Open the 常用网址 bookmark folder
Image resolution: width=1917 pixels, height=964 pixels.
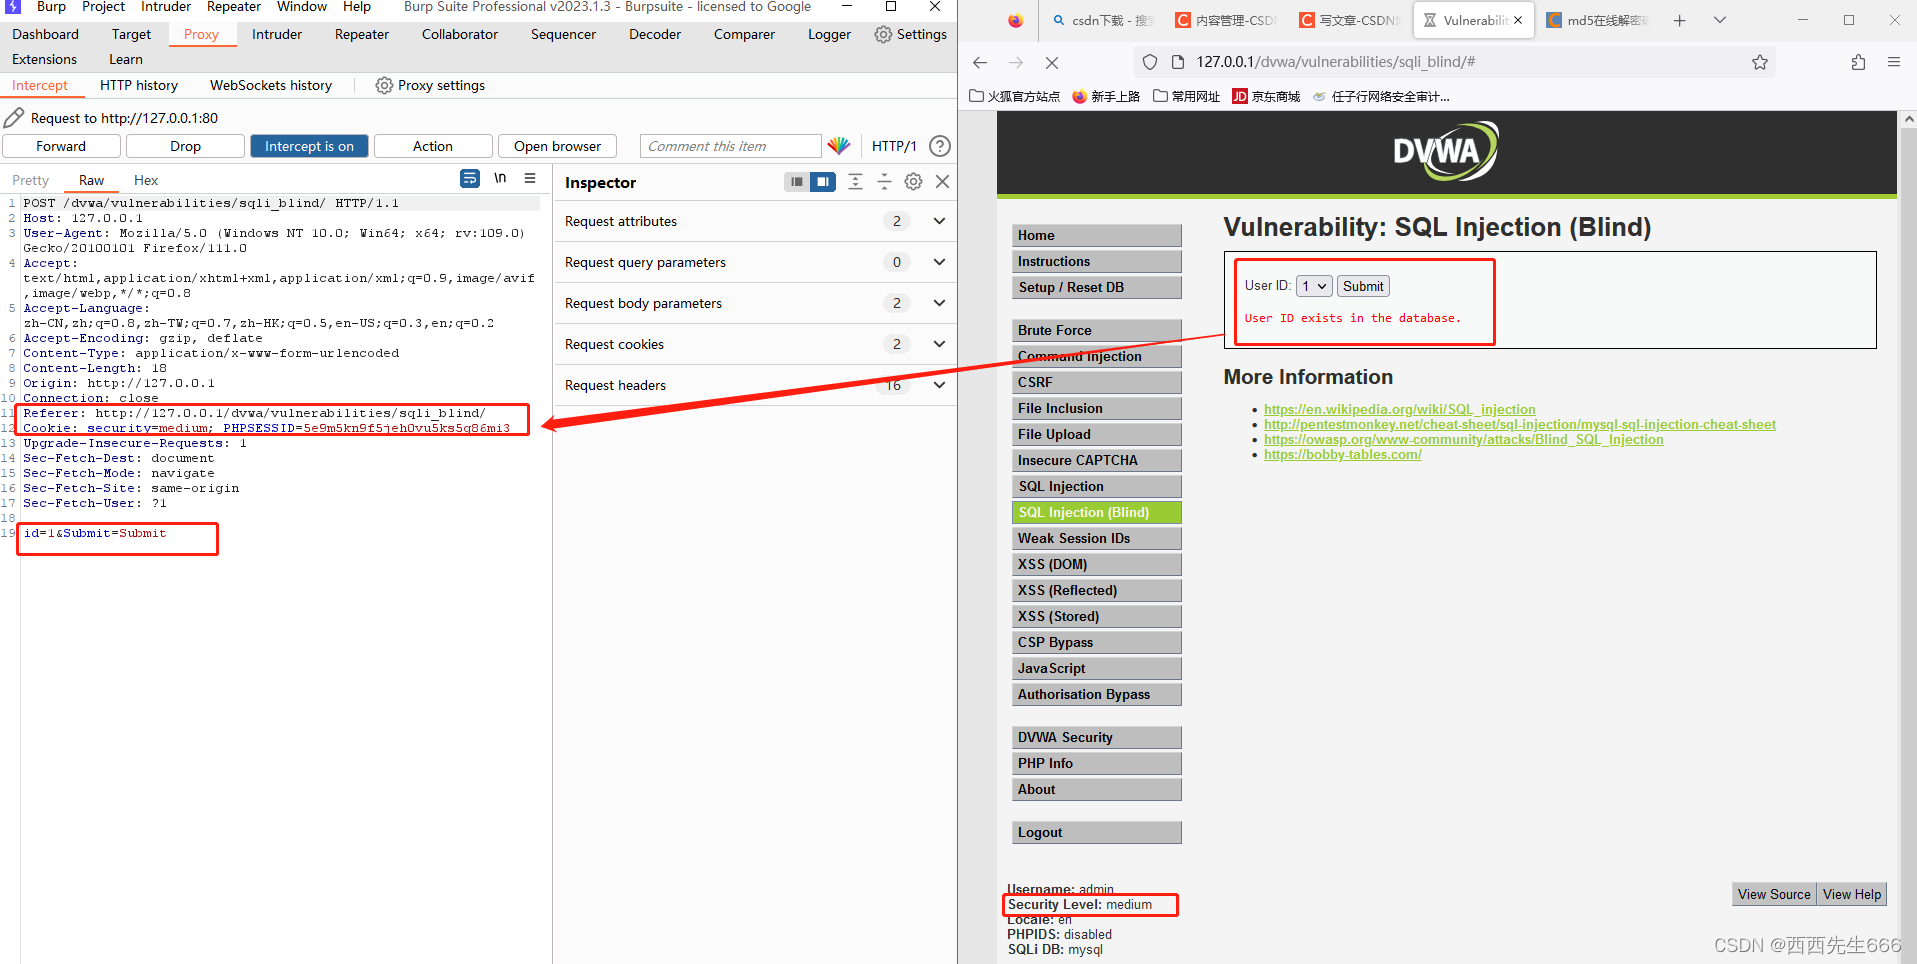pos(1187,96)
